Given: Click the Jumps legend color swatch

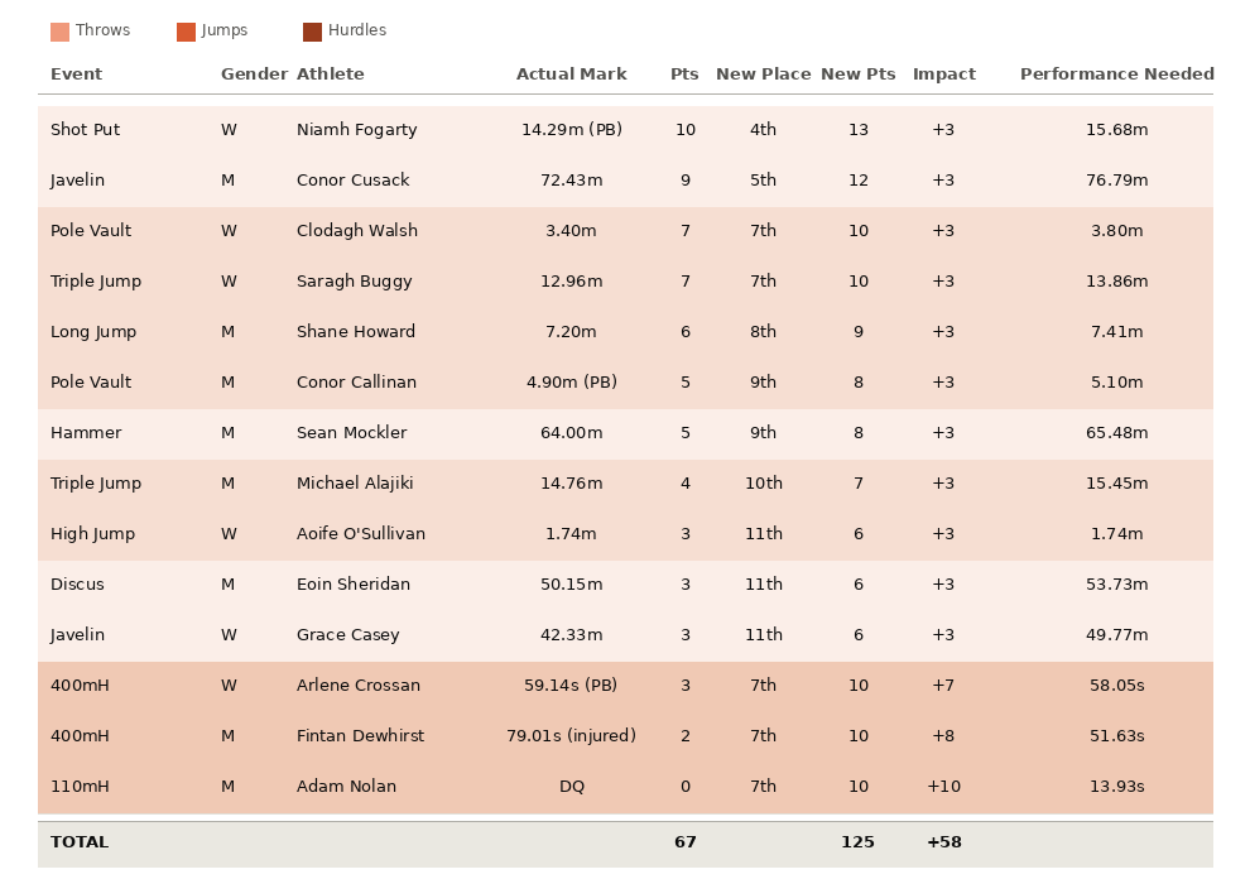Looking at the screenshot, I should coord(186,32).
